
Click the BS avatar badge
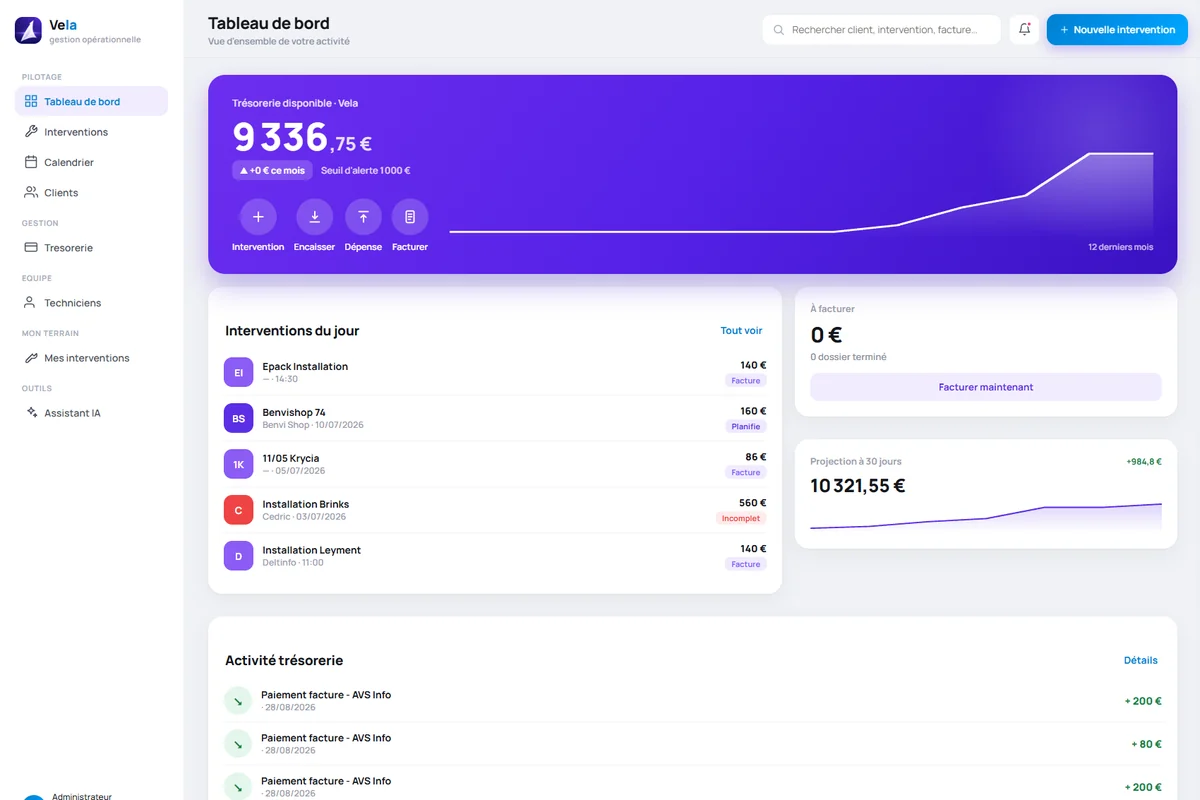238,418
